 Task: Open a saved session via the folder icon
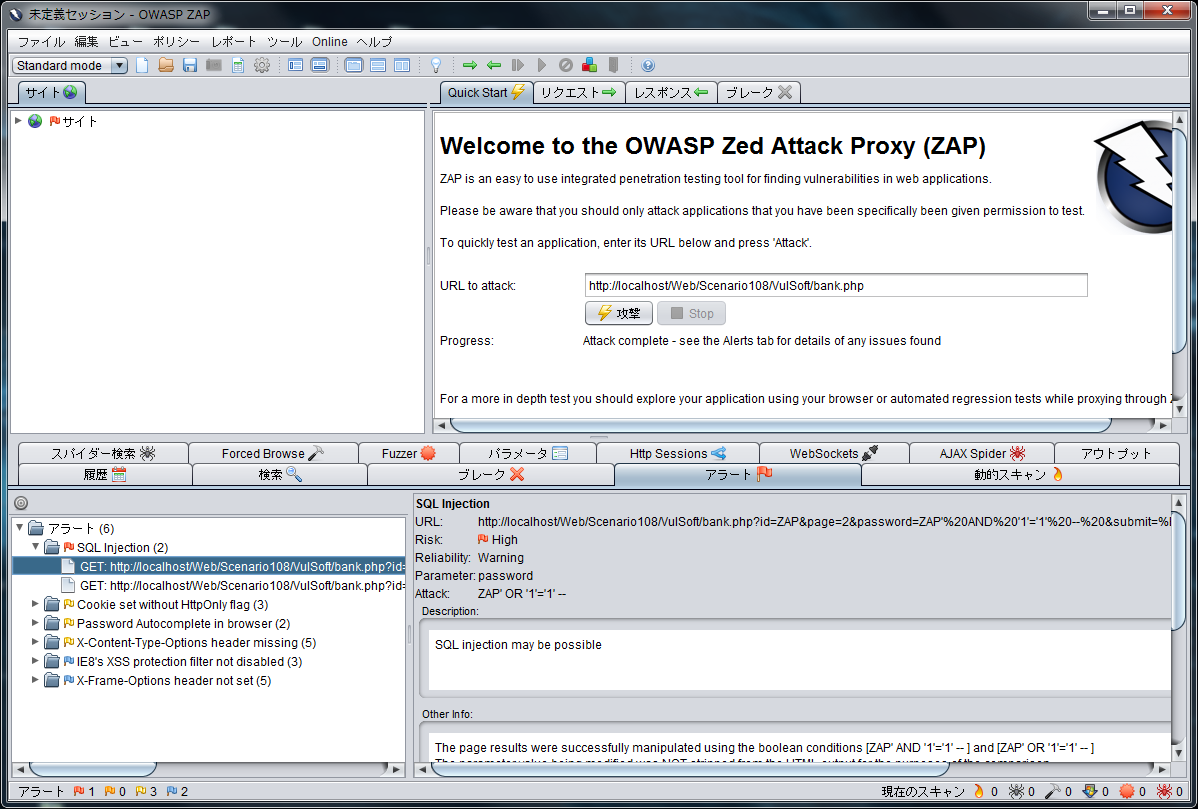click(166, 66)
